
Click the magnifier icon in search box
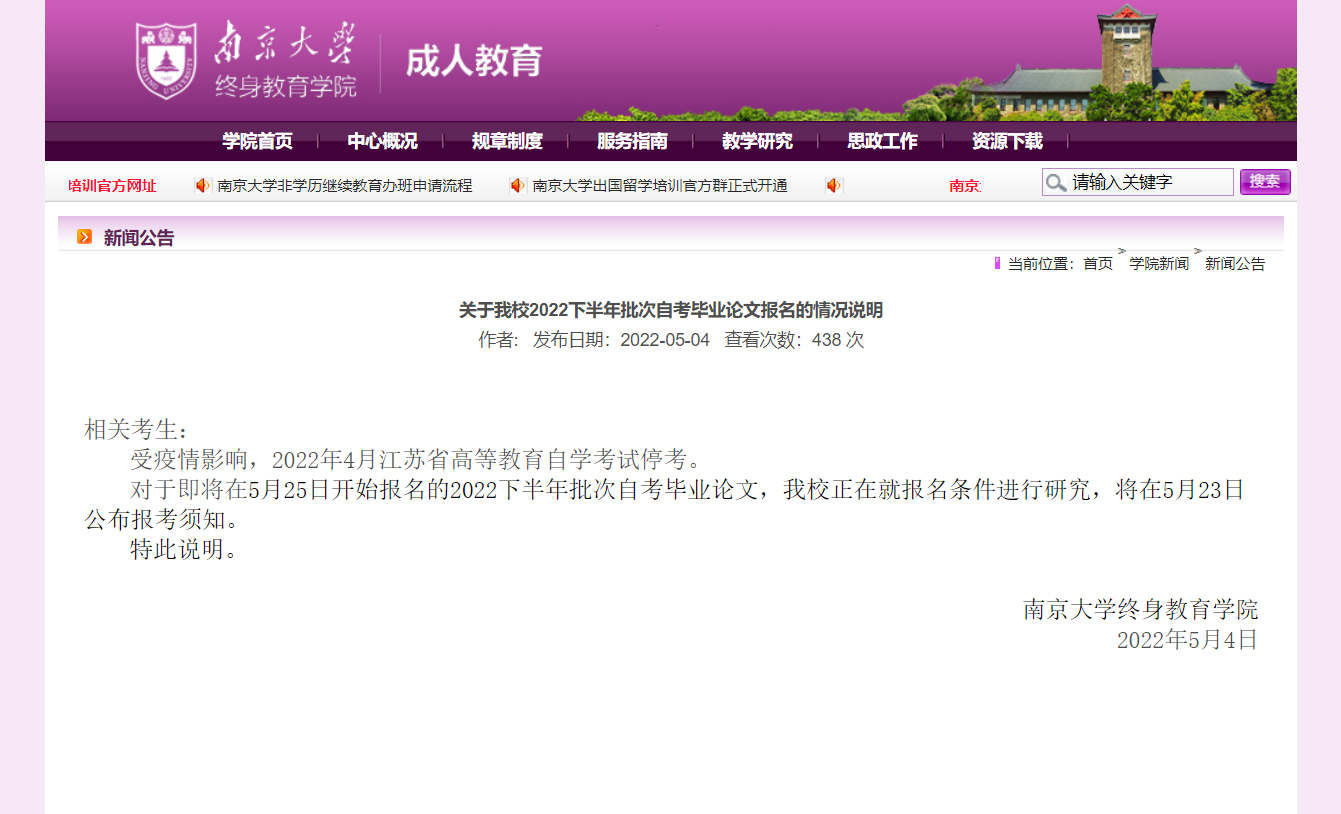pyautogui.click(x=1055, y=182)
